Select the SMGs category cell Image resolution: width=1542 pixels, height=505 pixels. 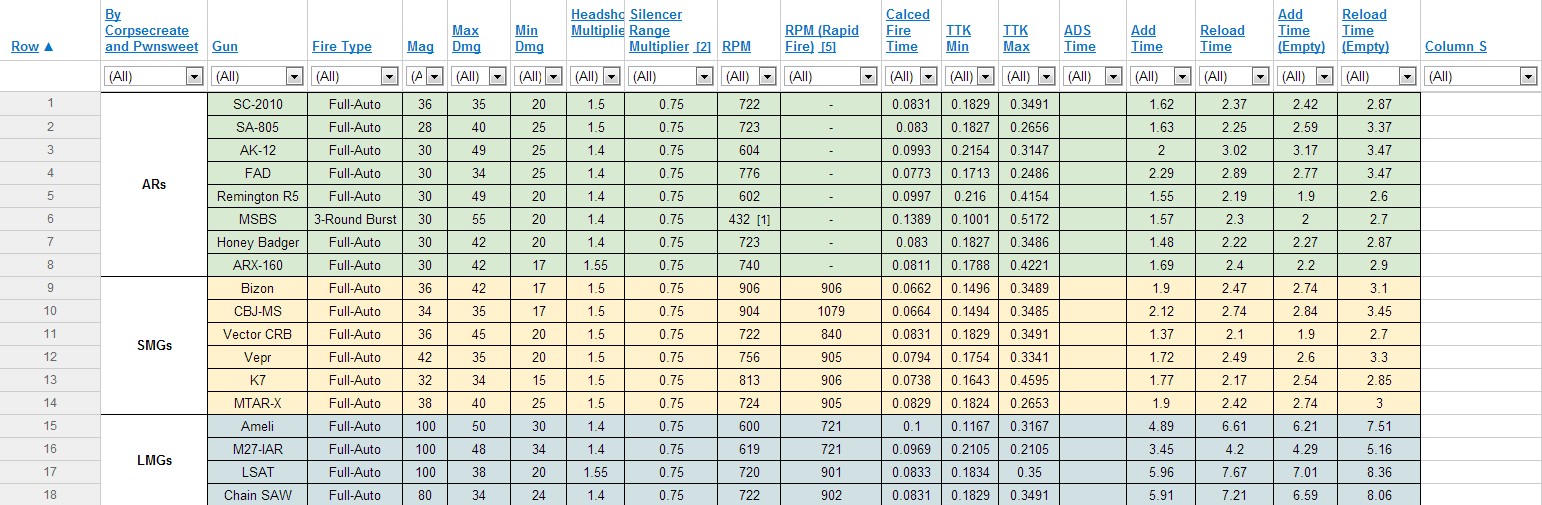[x=154, y=345]
